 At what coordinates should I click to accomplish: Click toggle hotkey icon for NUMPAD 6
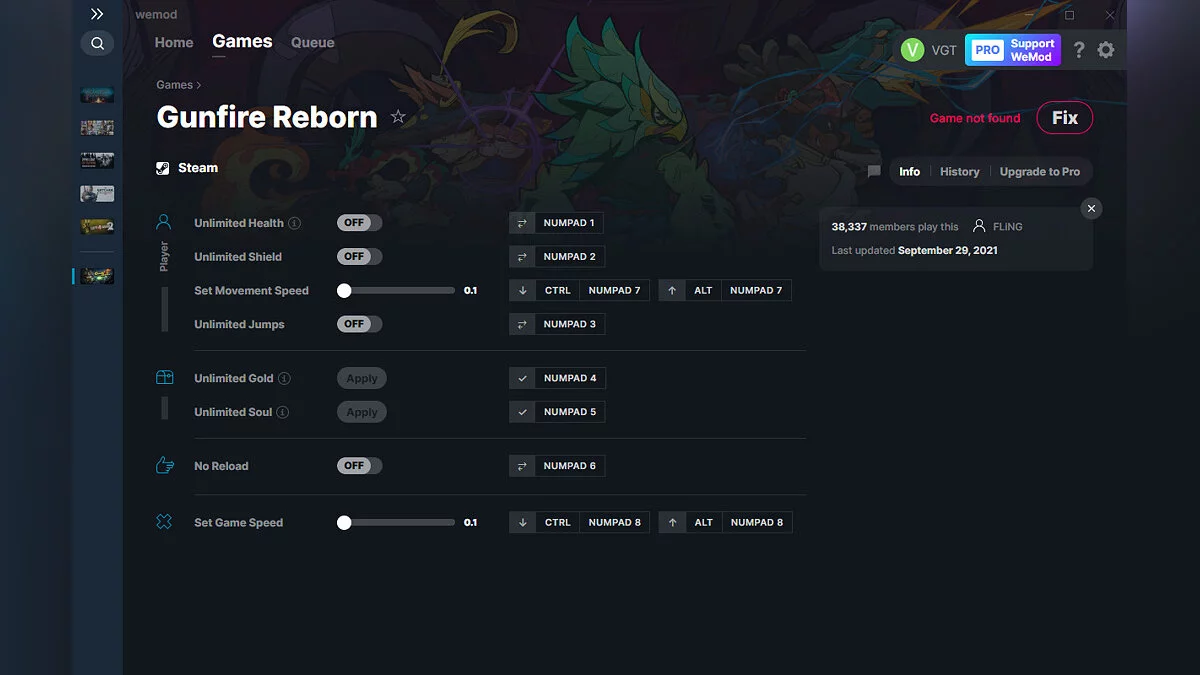522,466
